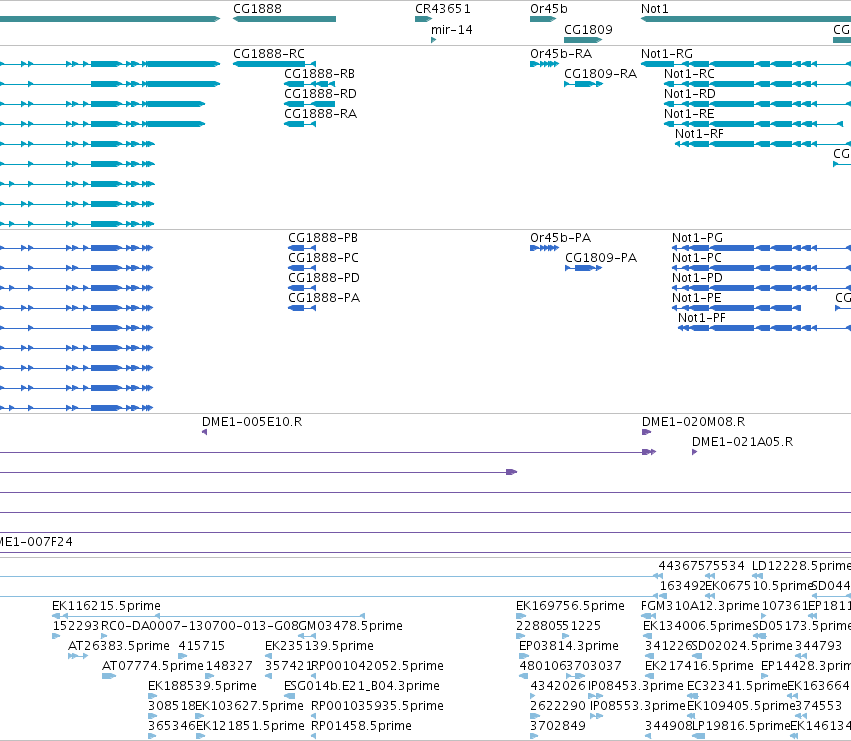Click the Or45b-RA transcript
The width and height of the screenshot is (851, 741).
544,64
